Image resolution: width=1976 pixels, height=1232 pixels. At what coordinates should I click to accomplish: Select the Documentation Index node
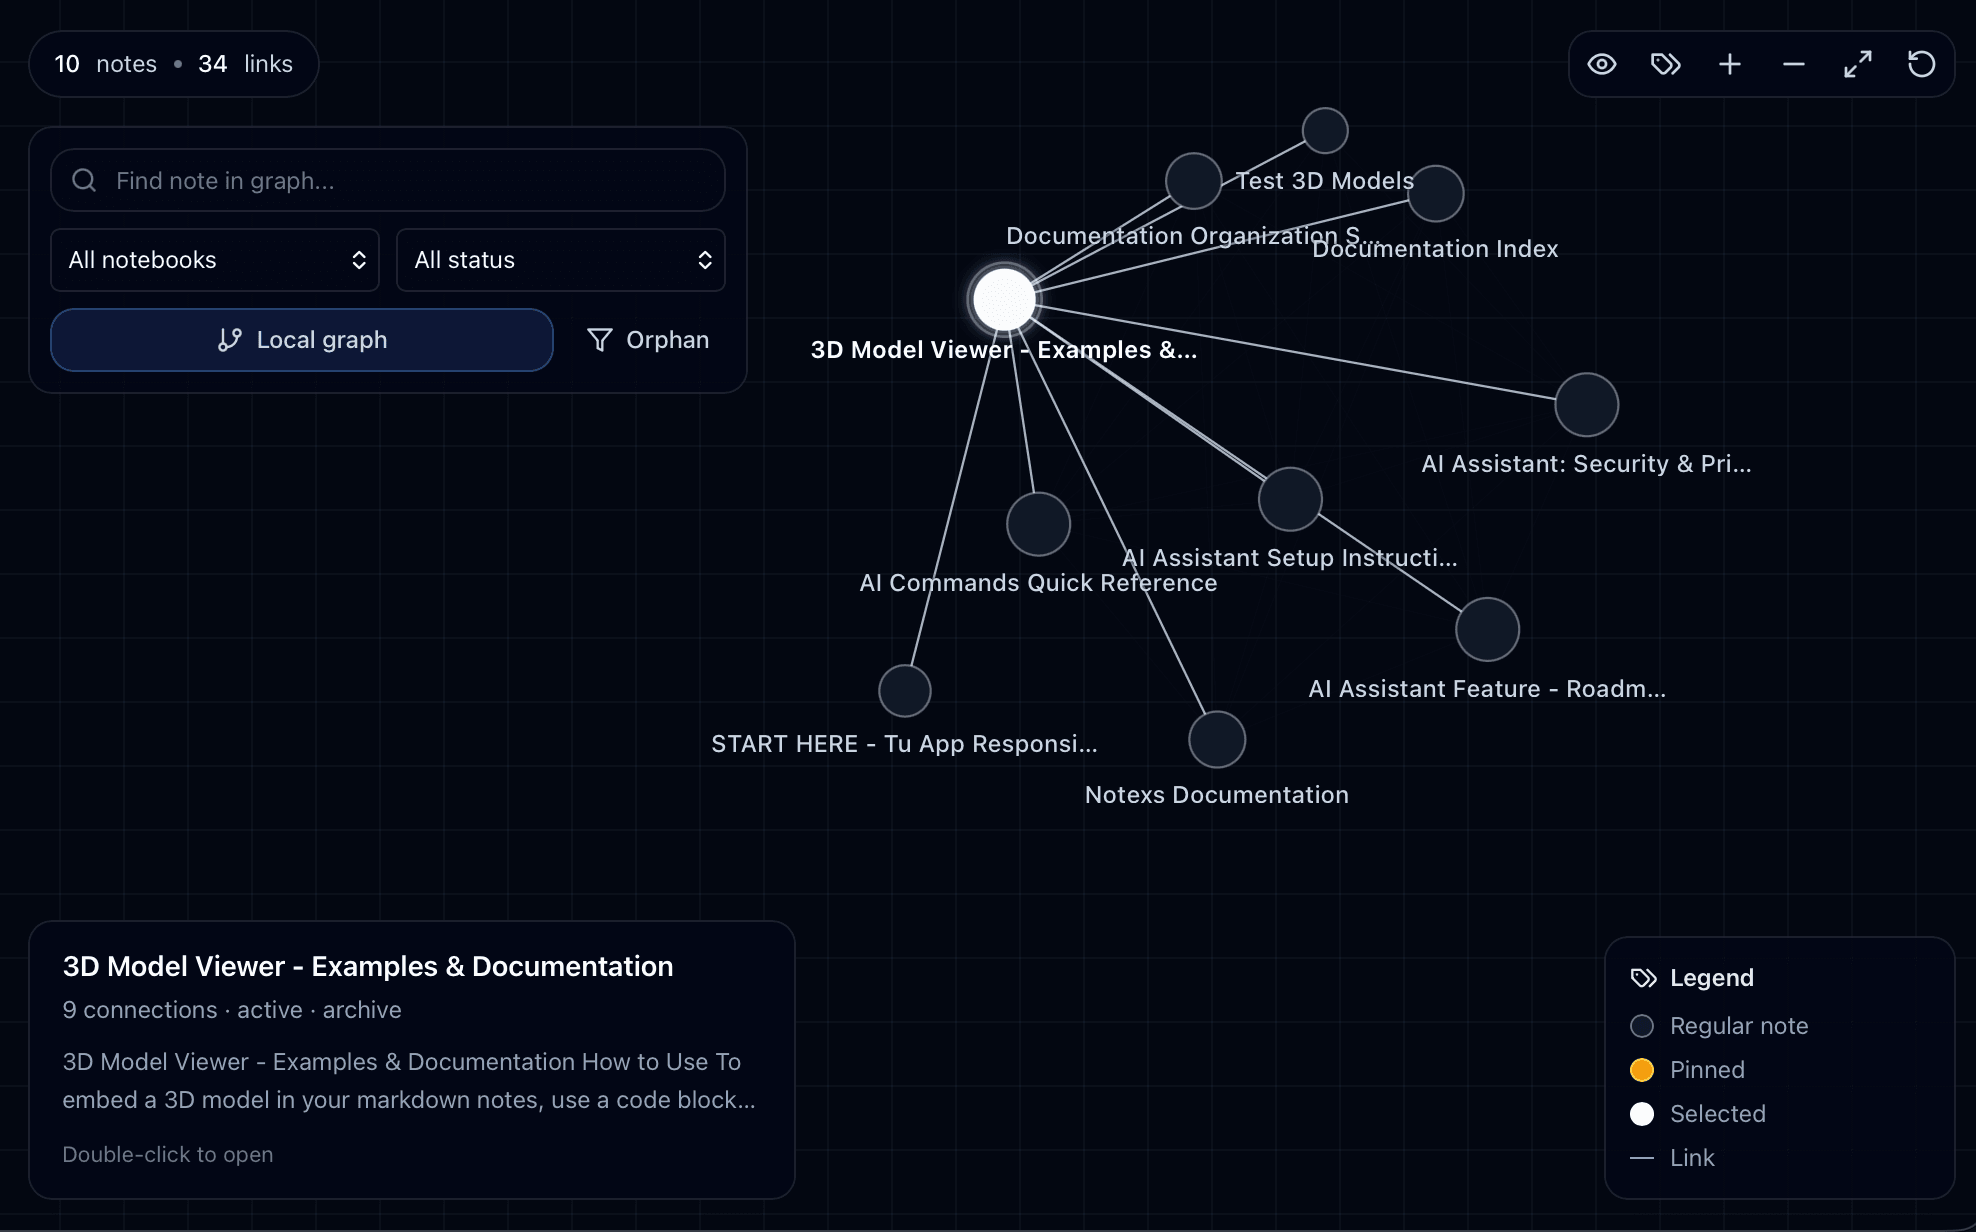pos(1436,193)
